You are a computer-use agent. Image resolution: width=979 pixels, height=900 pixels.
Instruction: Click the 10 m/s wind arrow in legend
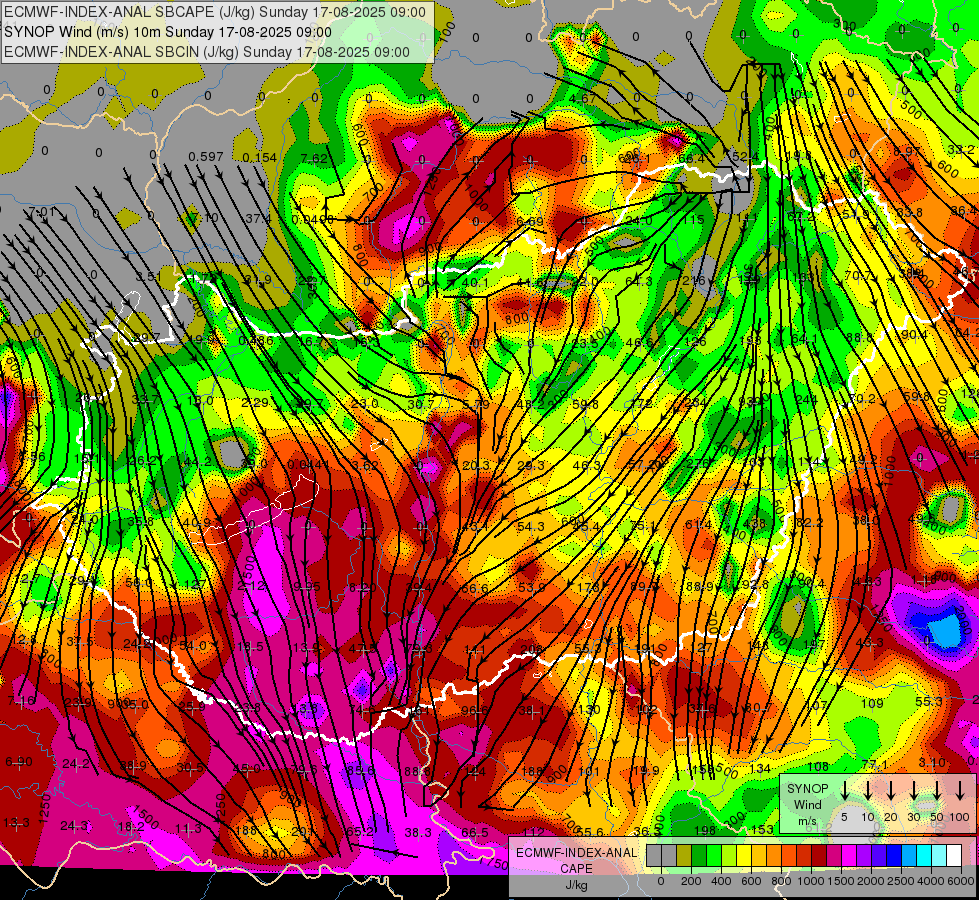[867, 791]
